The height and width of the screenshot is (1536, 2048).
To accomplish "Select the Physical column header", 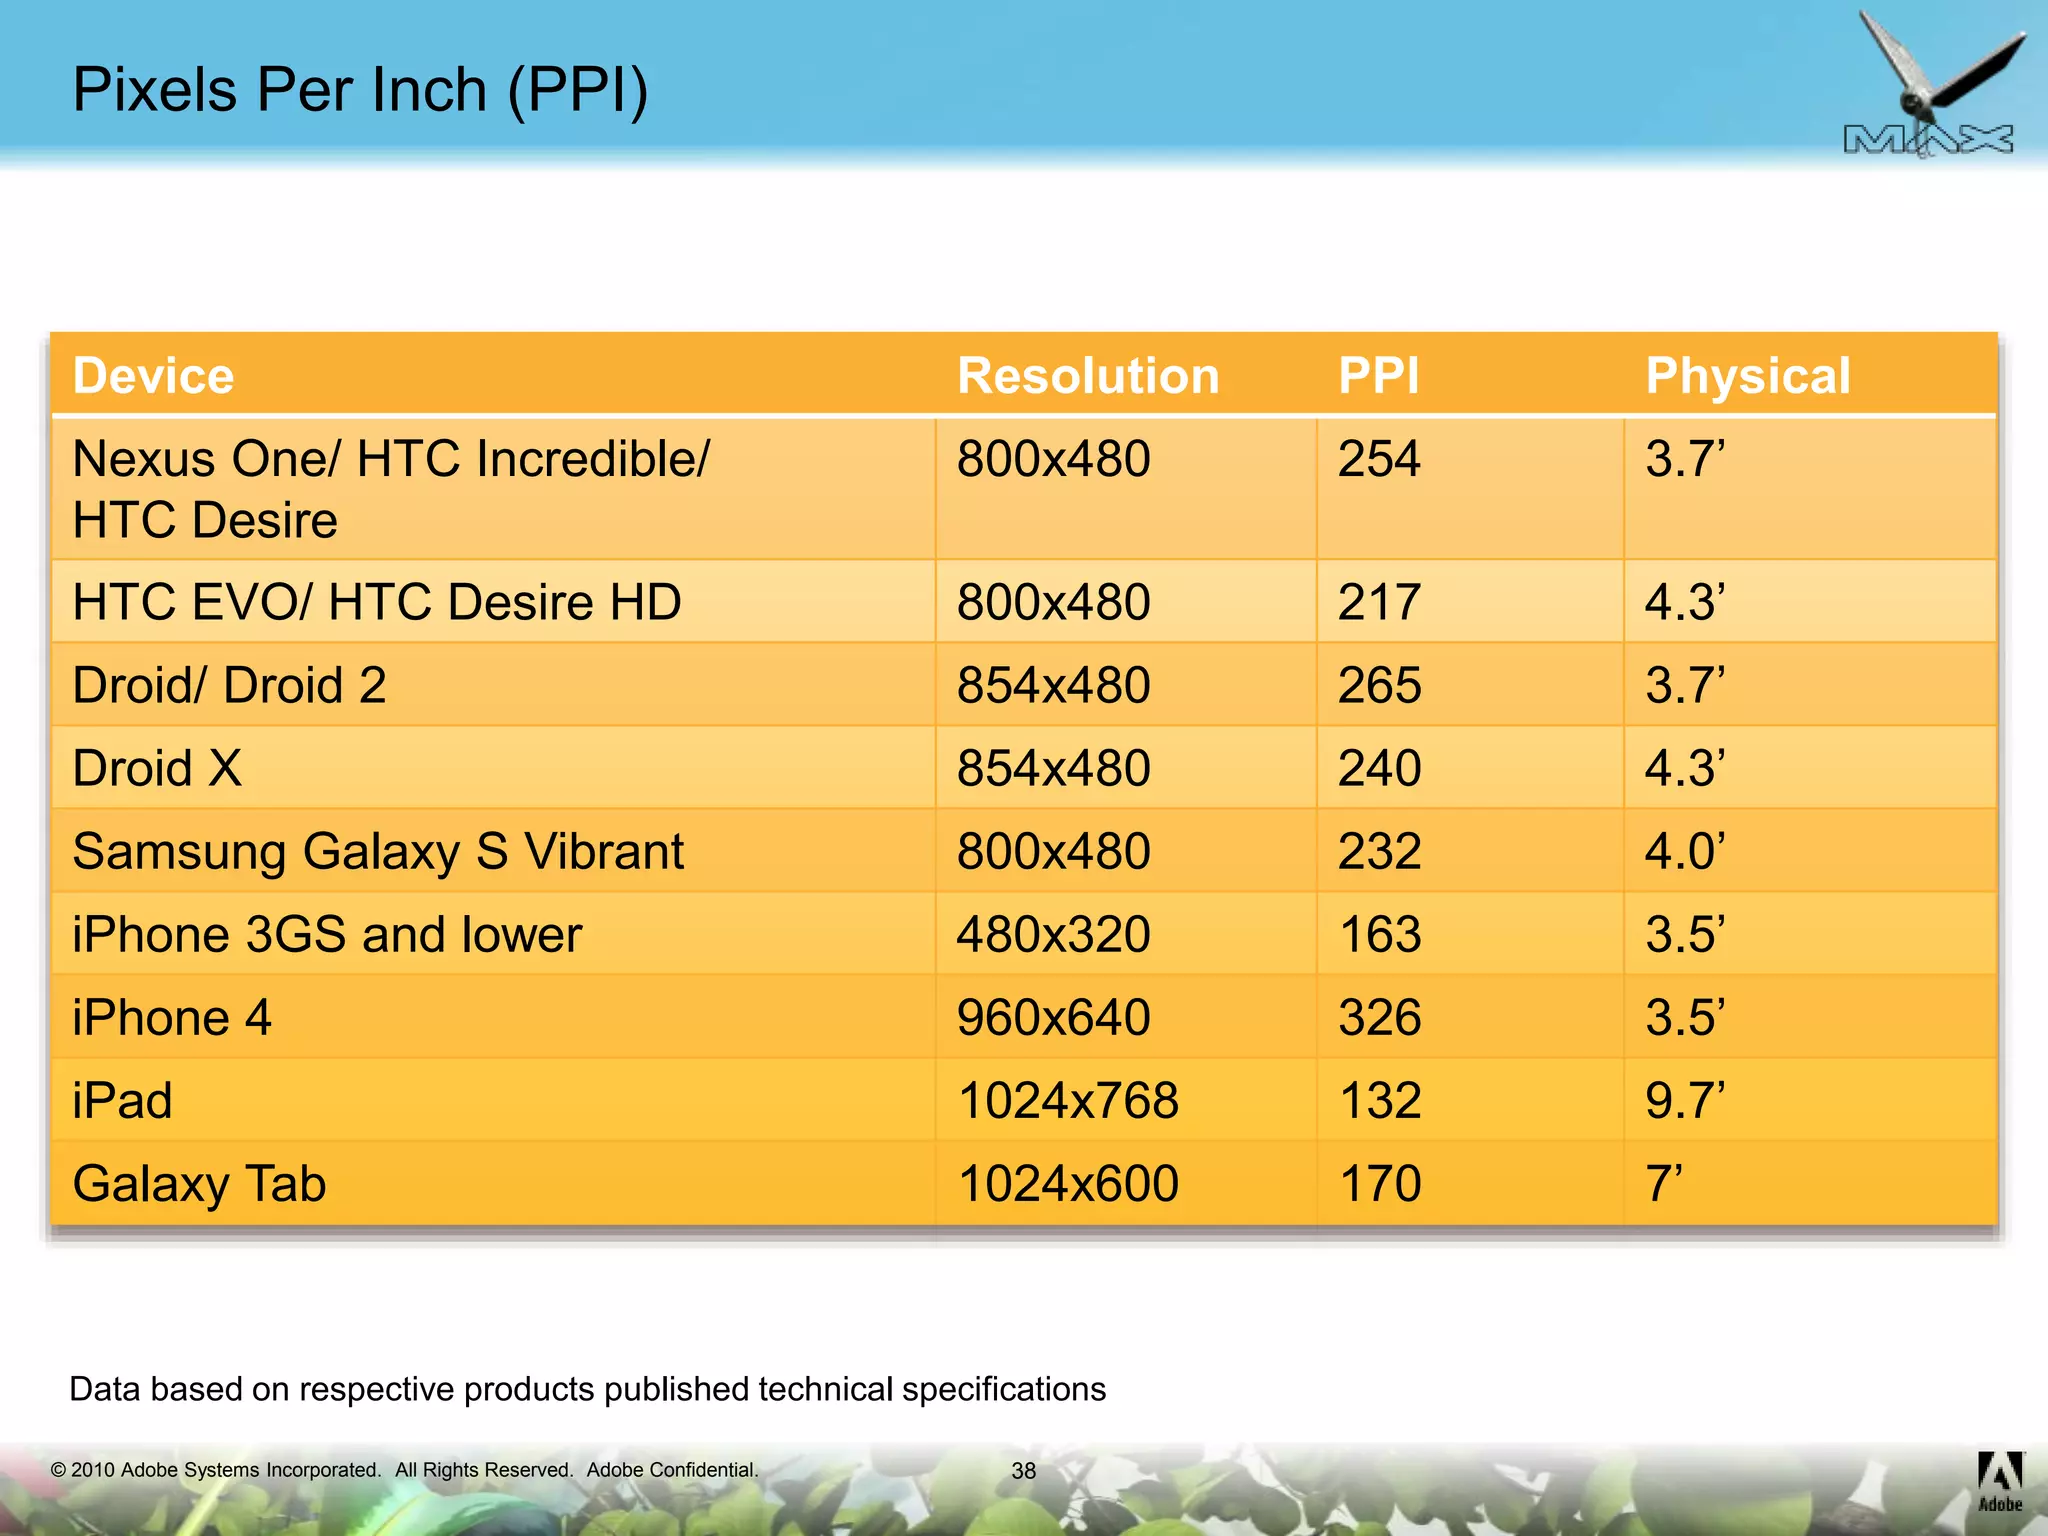I will (1748, 376).
